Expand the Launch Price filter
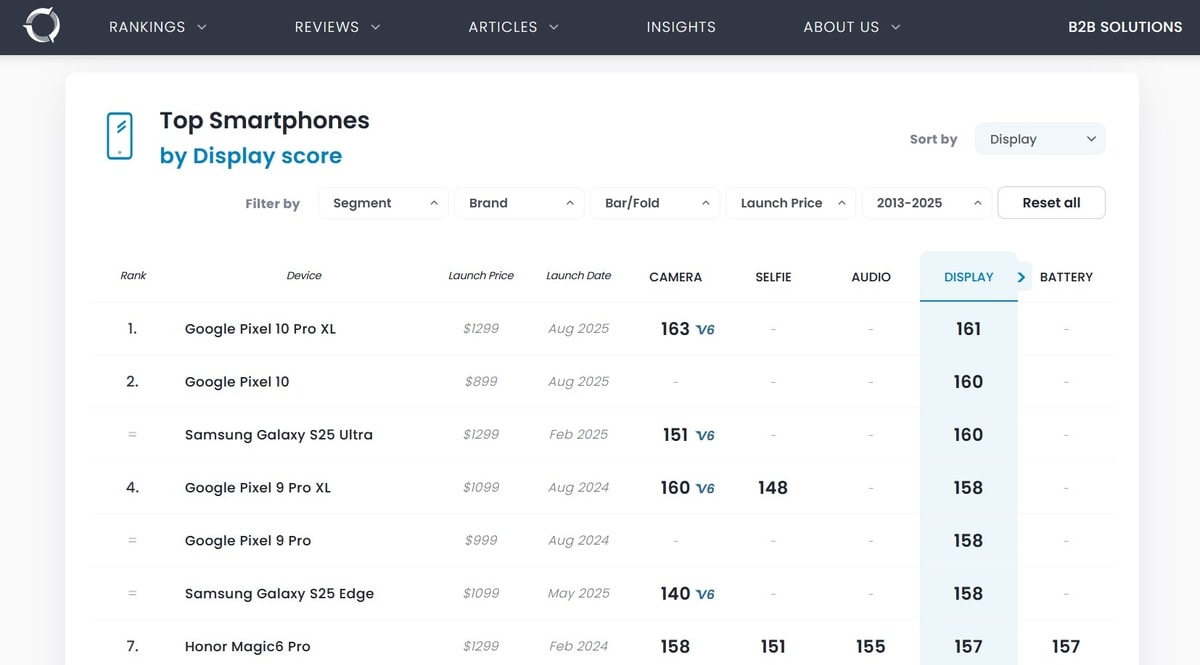 791,203
